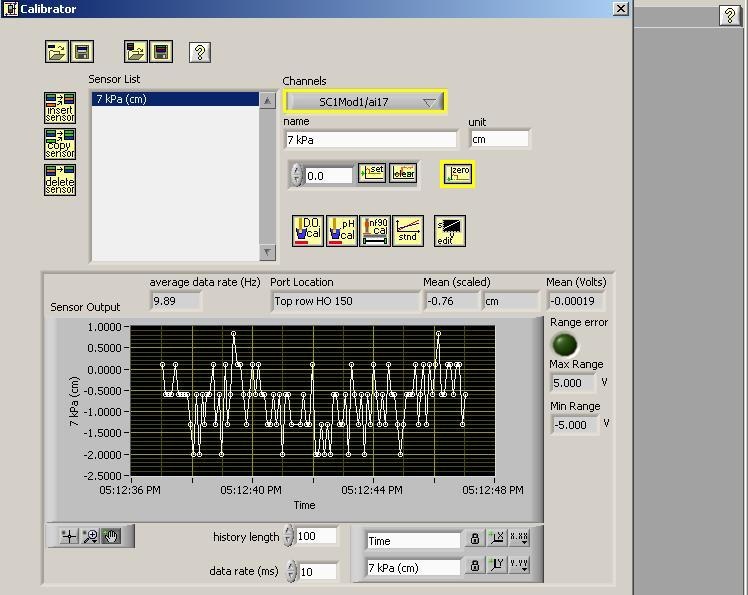Click the Max Range value 5.000

coord(573,383)
